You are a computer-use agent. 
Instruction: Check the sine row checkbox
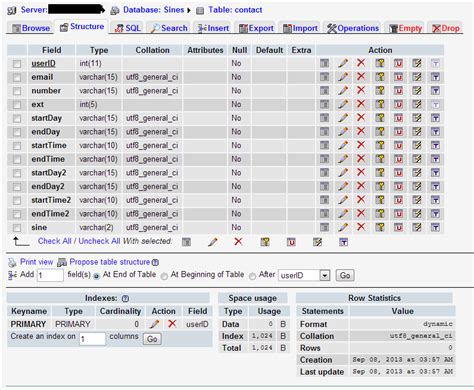[x=17, y=228]
